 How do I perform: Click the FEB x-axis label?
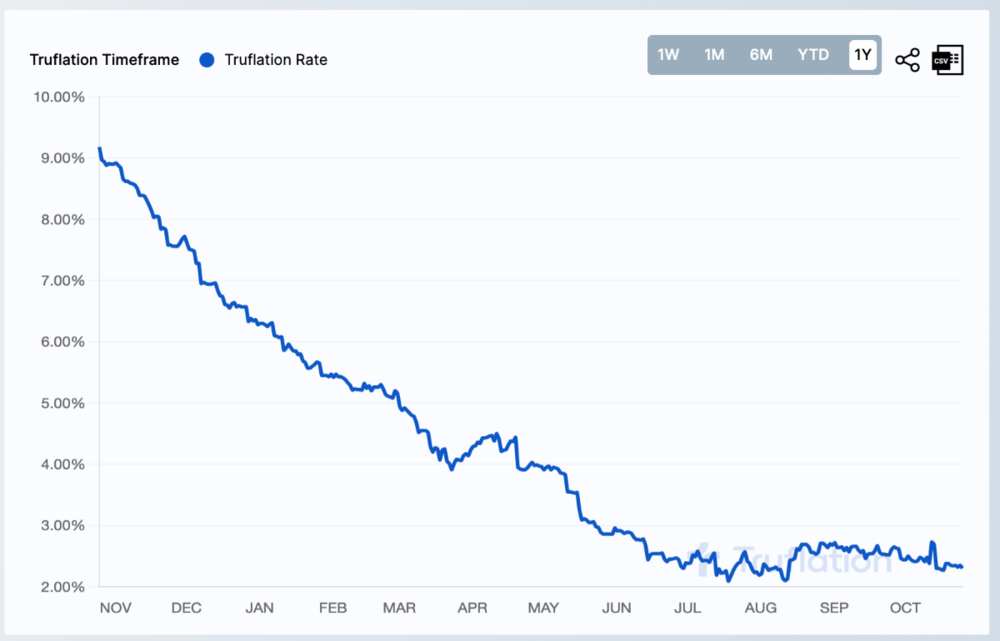333,608
